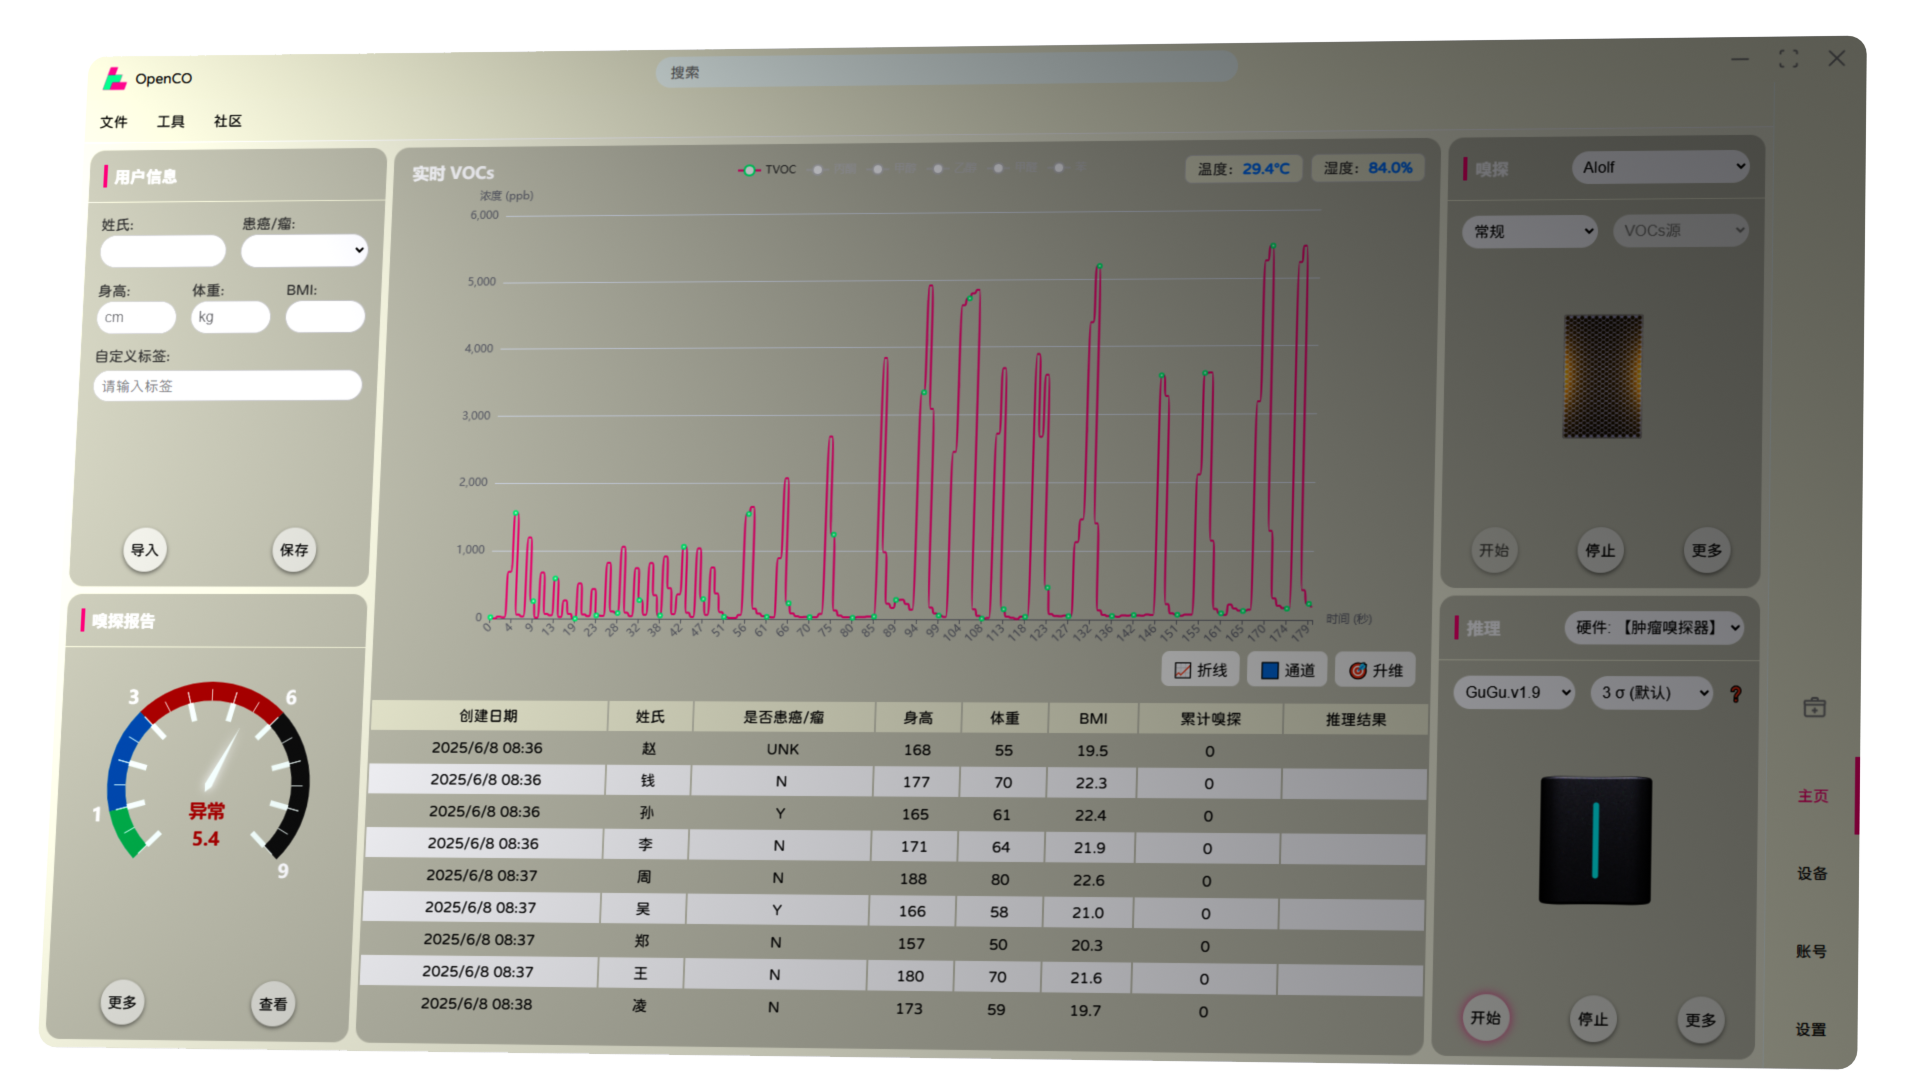Open the 患癌/瘤 dropdown
This screenshot has width=1920, height=1080.
304,250
